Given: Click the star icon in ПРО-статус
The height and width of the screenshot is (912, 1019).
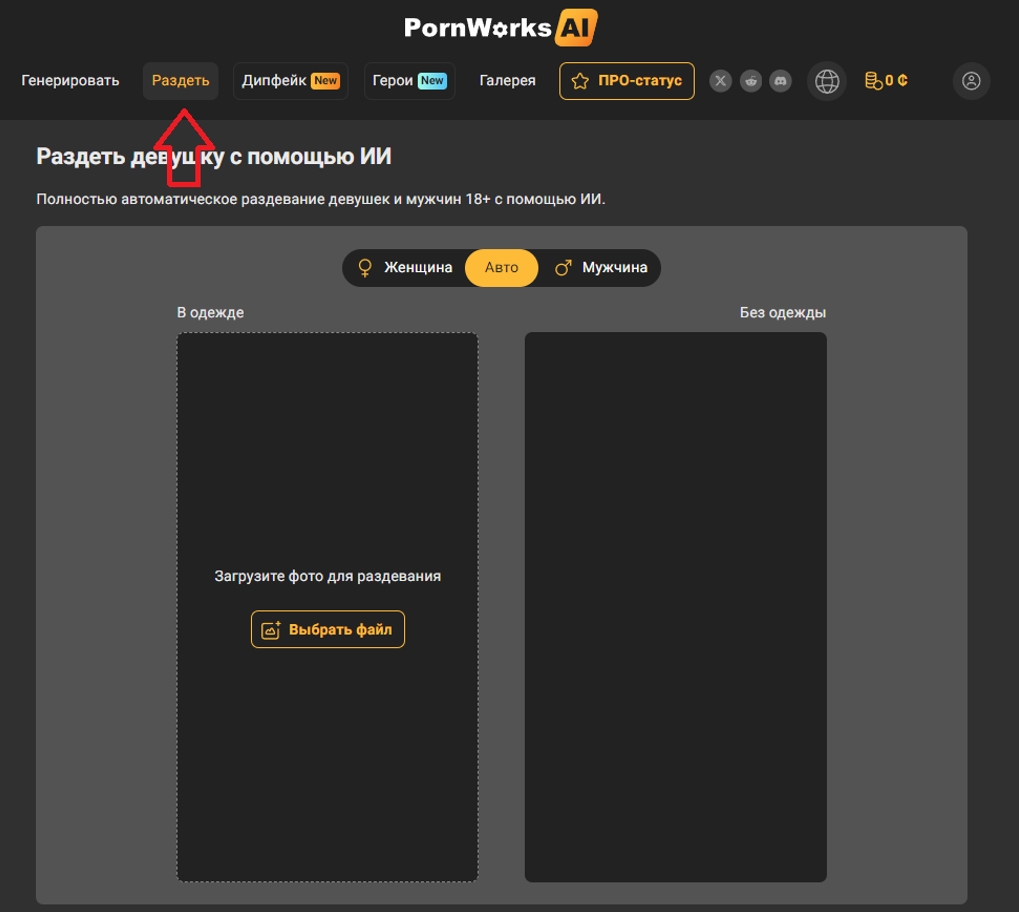Looking at the screenshot, I should [580, 81].
